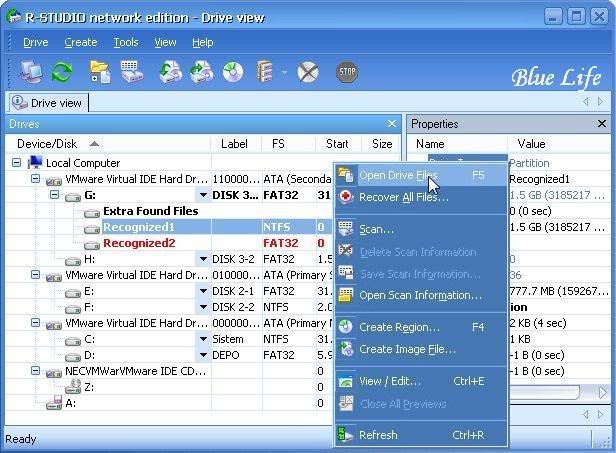This screenshot has width=616, height=453.
Task: Choose Create Region... in context menu
Action: [x=421, y=327]
